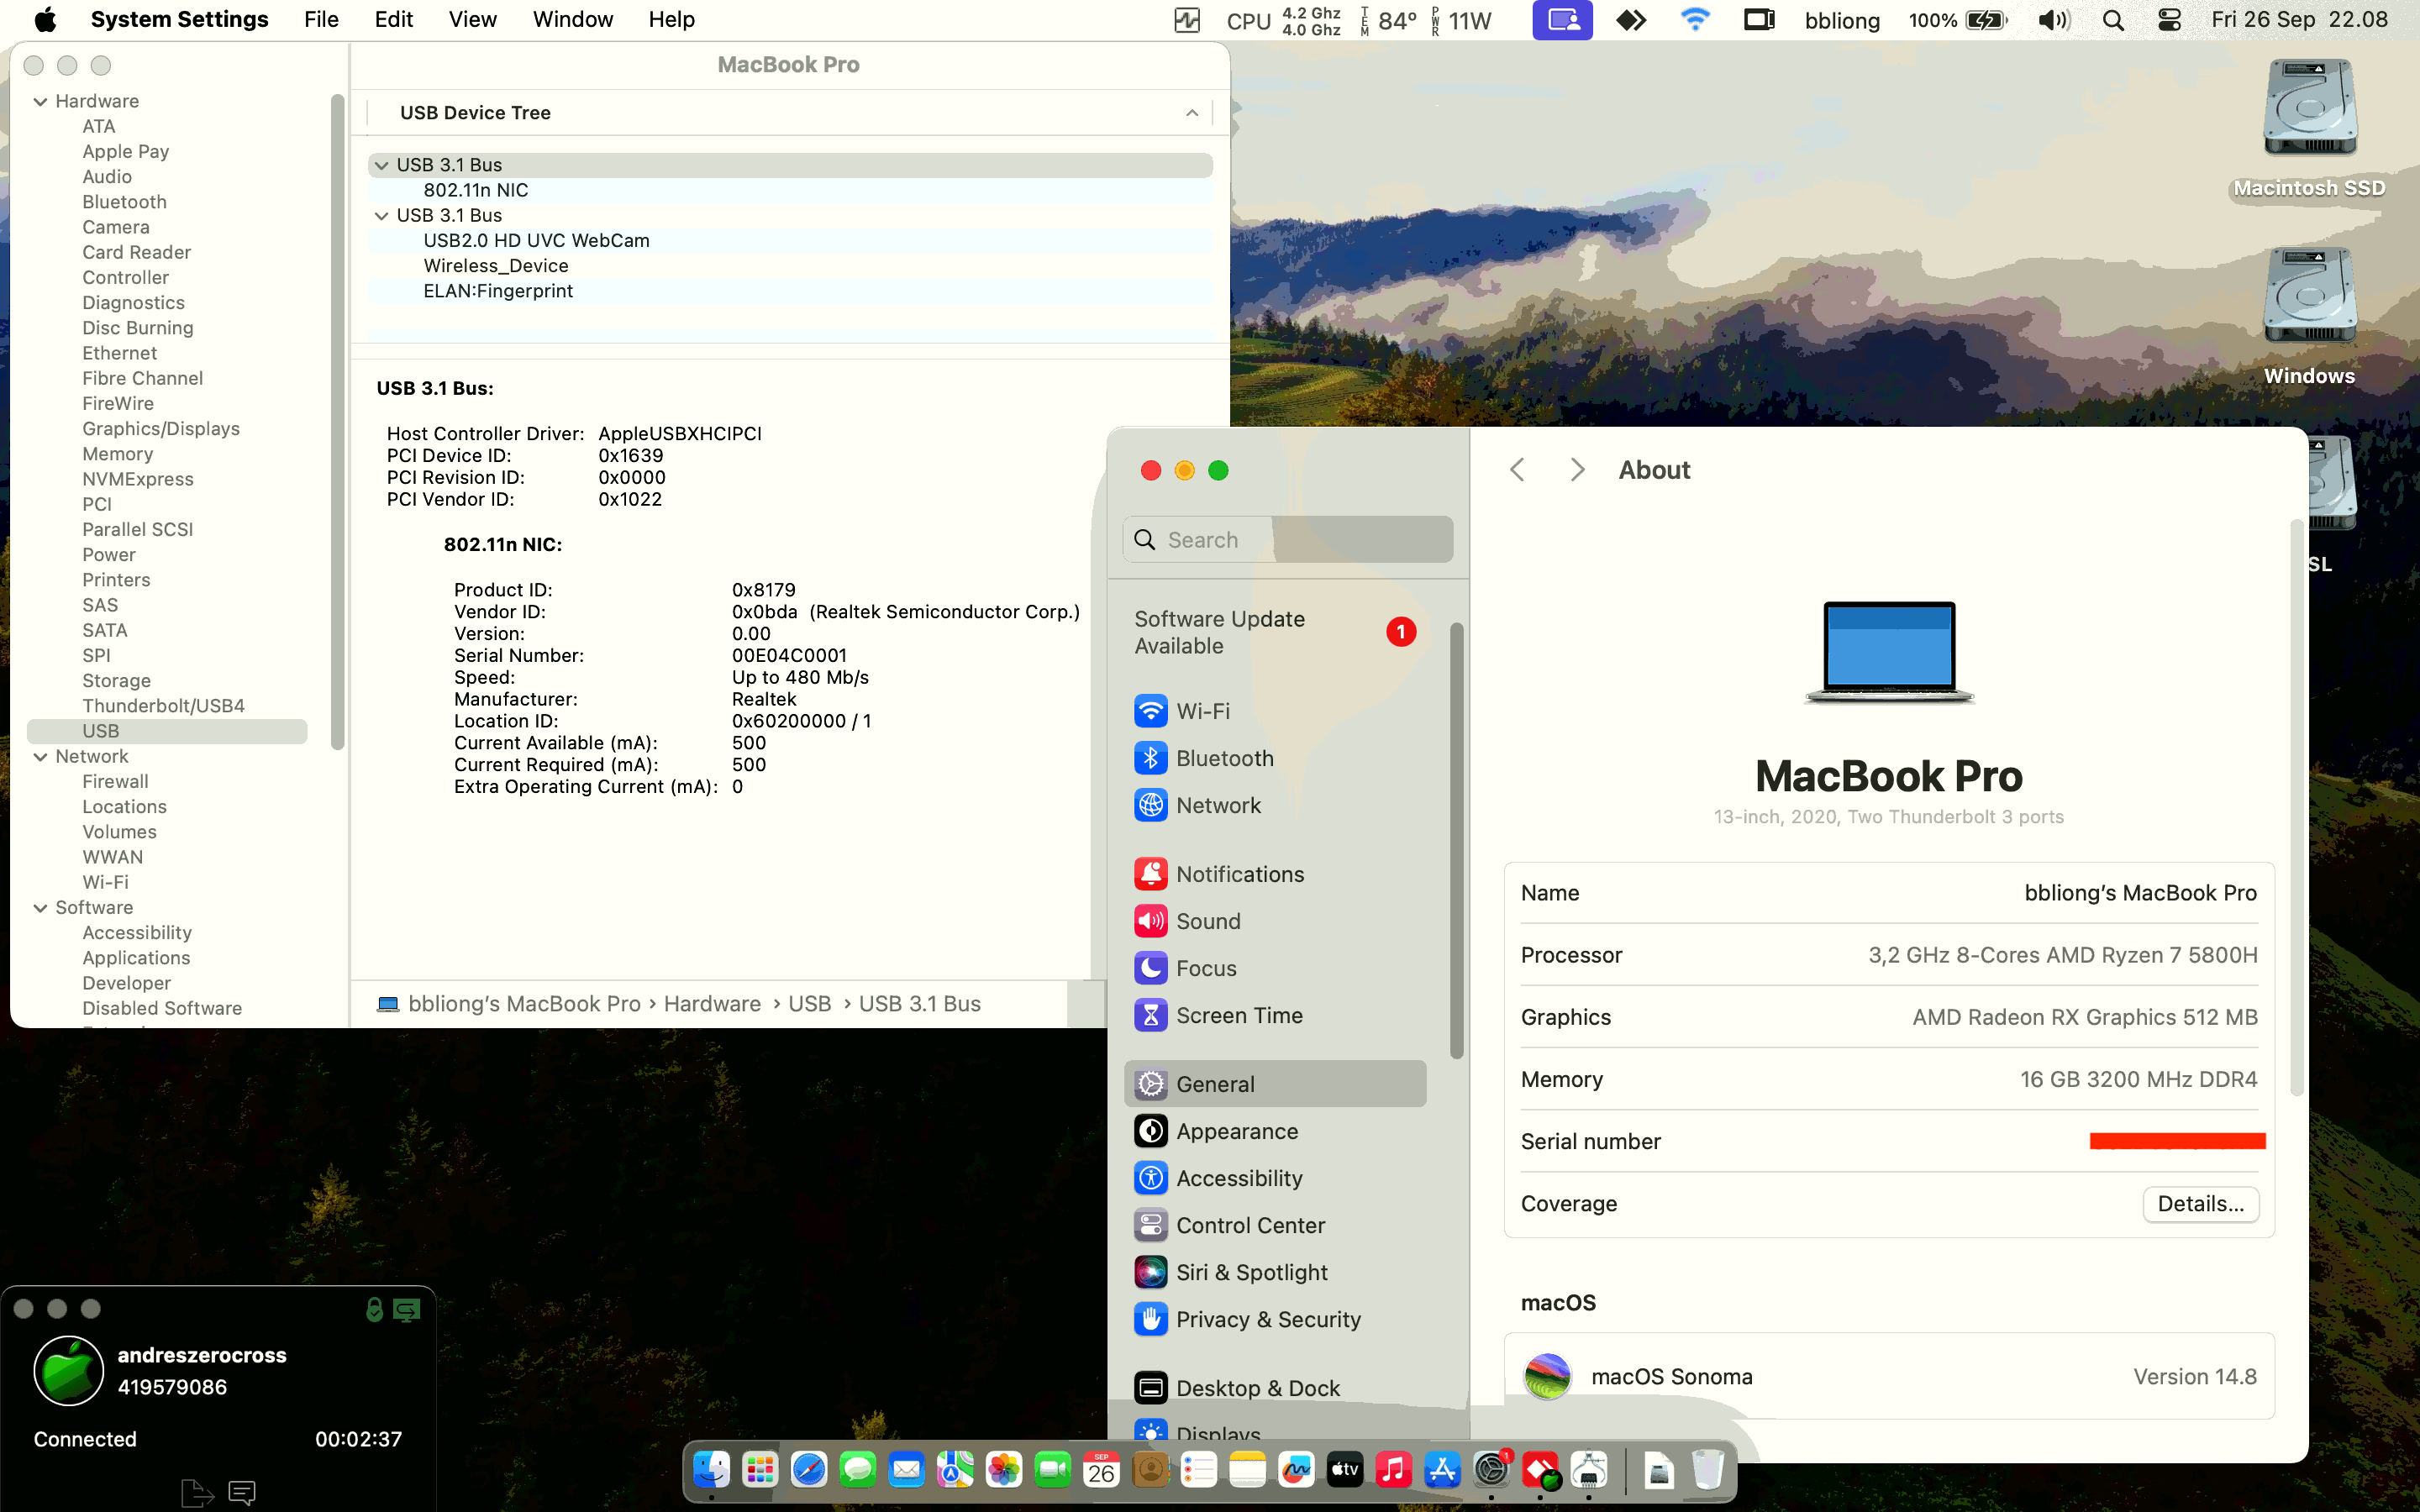The image size is (2420, 1512).
Task: Click the System Settings sidebar scrollbar
Action: pyautogui.click(x=1457, y=840)
